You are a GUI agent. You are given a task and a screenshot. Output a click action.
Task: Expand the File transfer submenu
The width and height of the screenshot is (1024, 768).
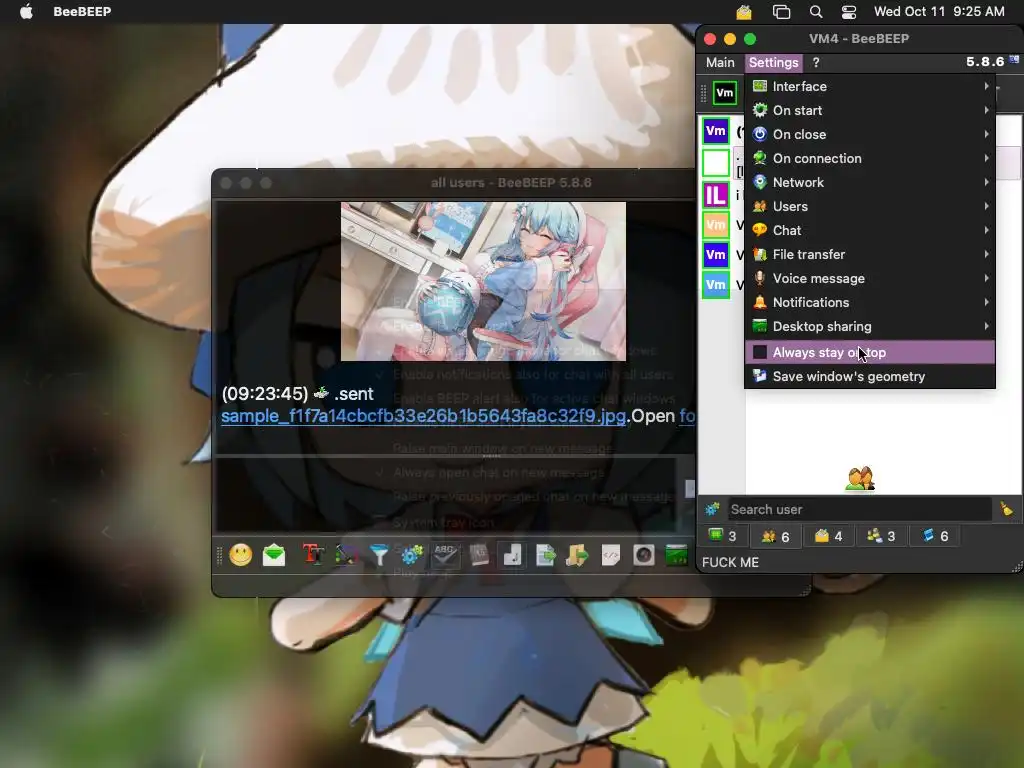[x=870, y=254]
